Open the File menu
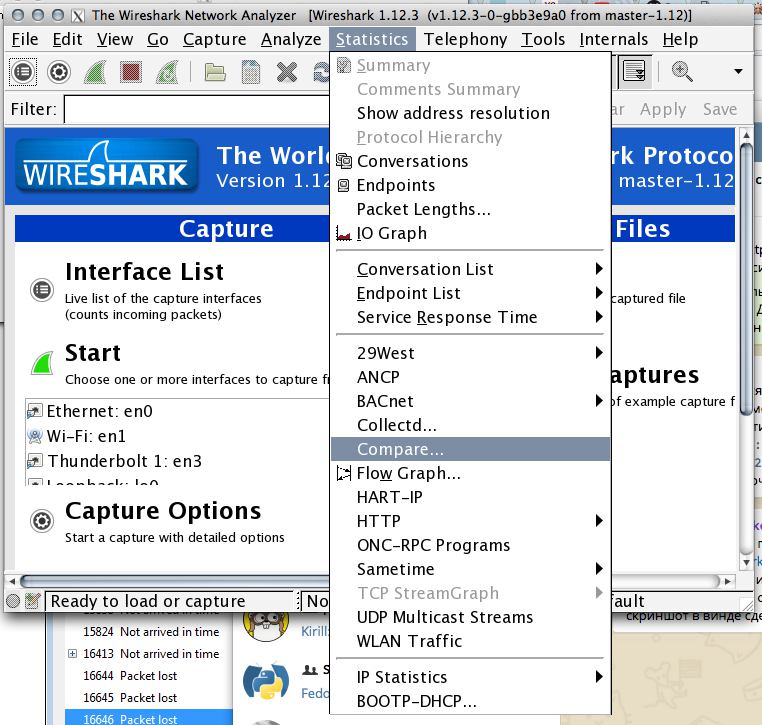 tap(25, 39)
